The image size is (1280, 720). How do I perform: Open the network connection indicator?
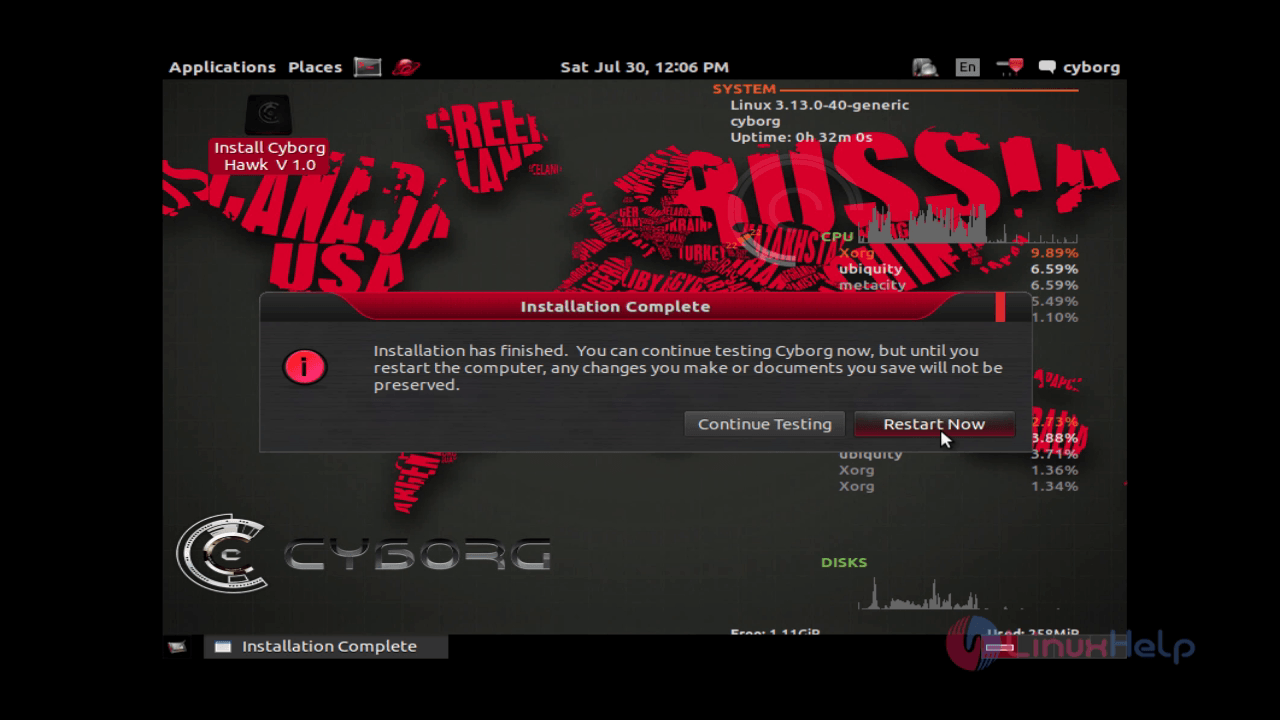[x=1010, y=67]
